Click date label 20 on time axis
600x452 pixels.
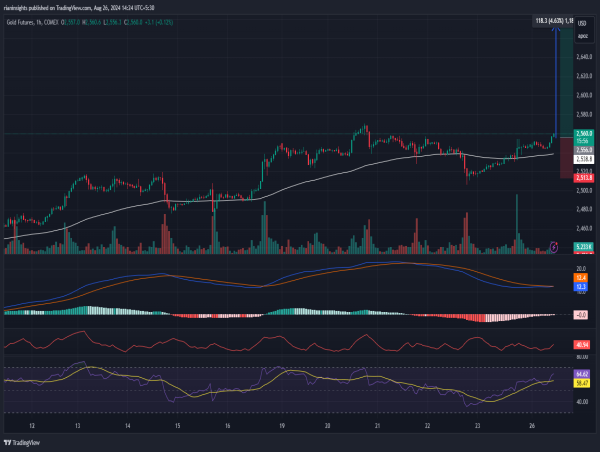coord(328,426)
